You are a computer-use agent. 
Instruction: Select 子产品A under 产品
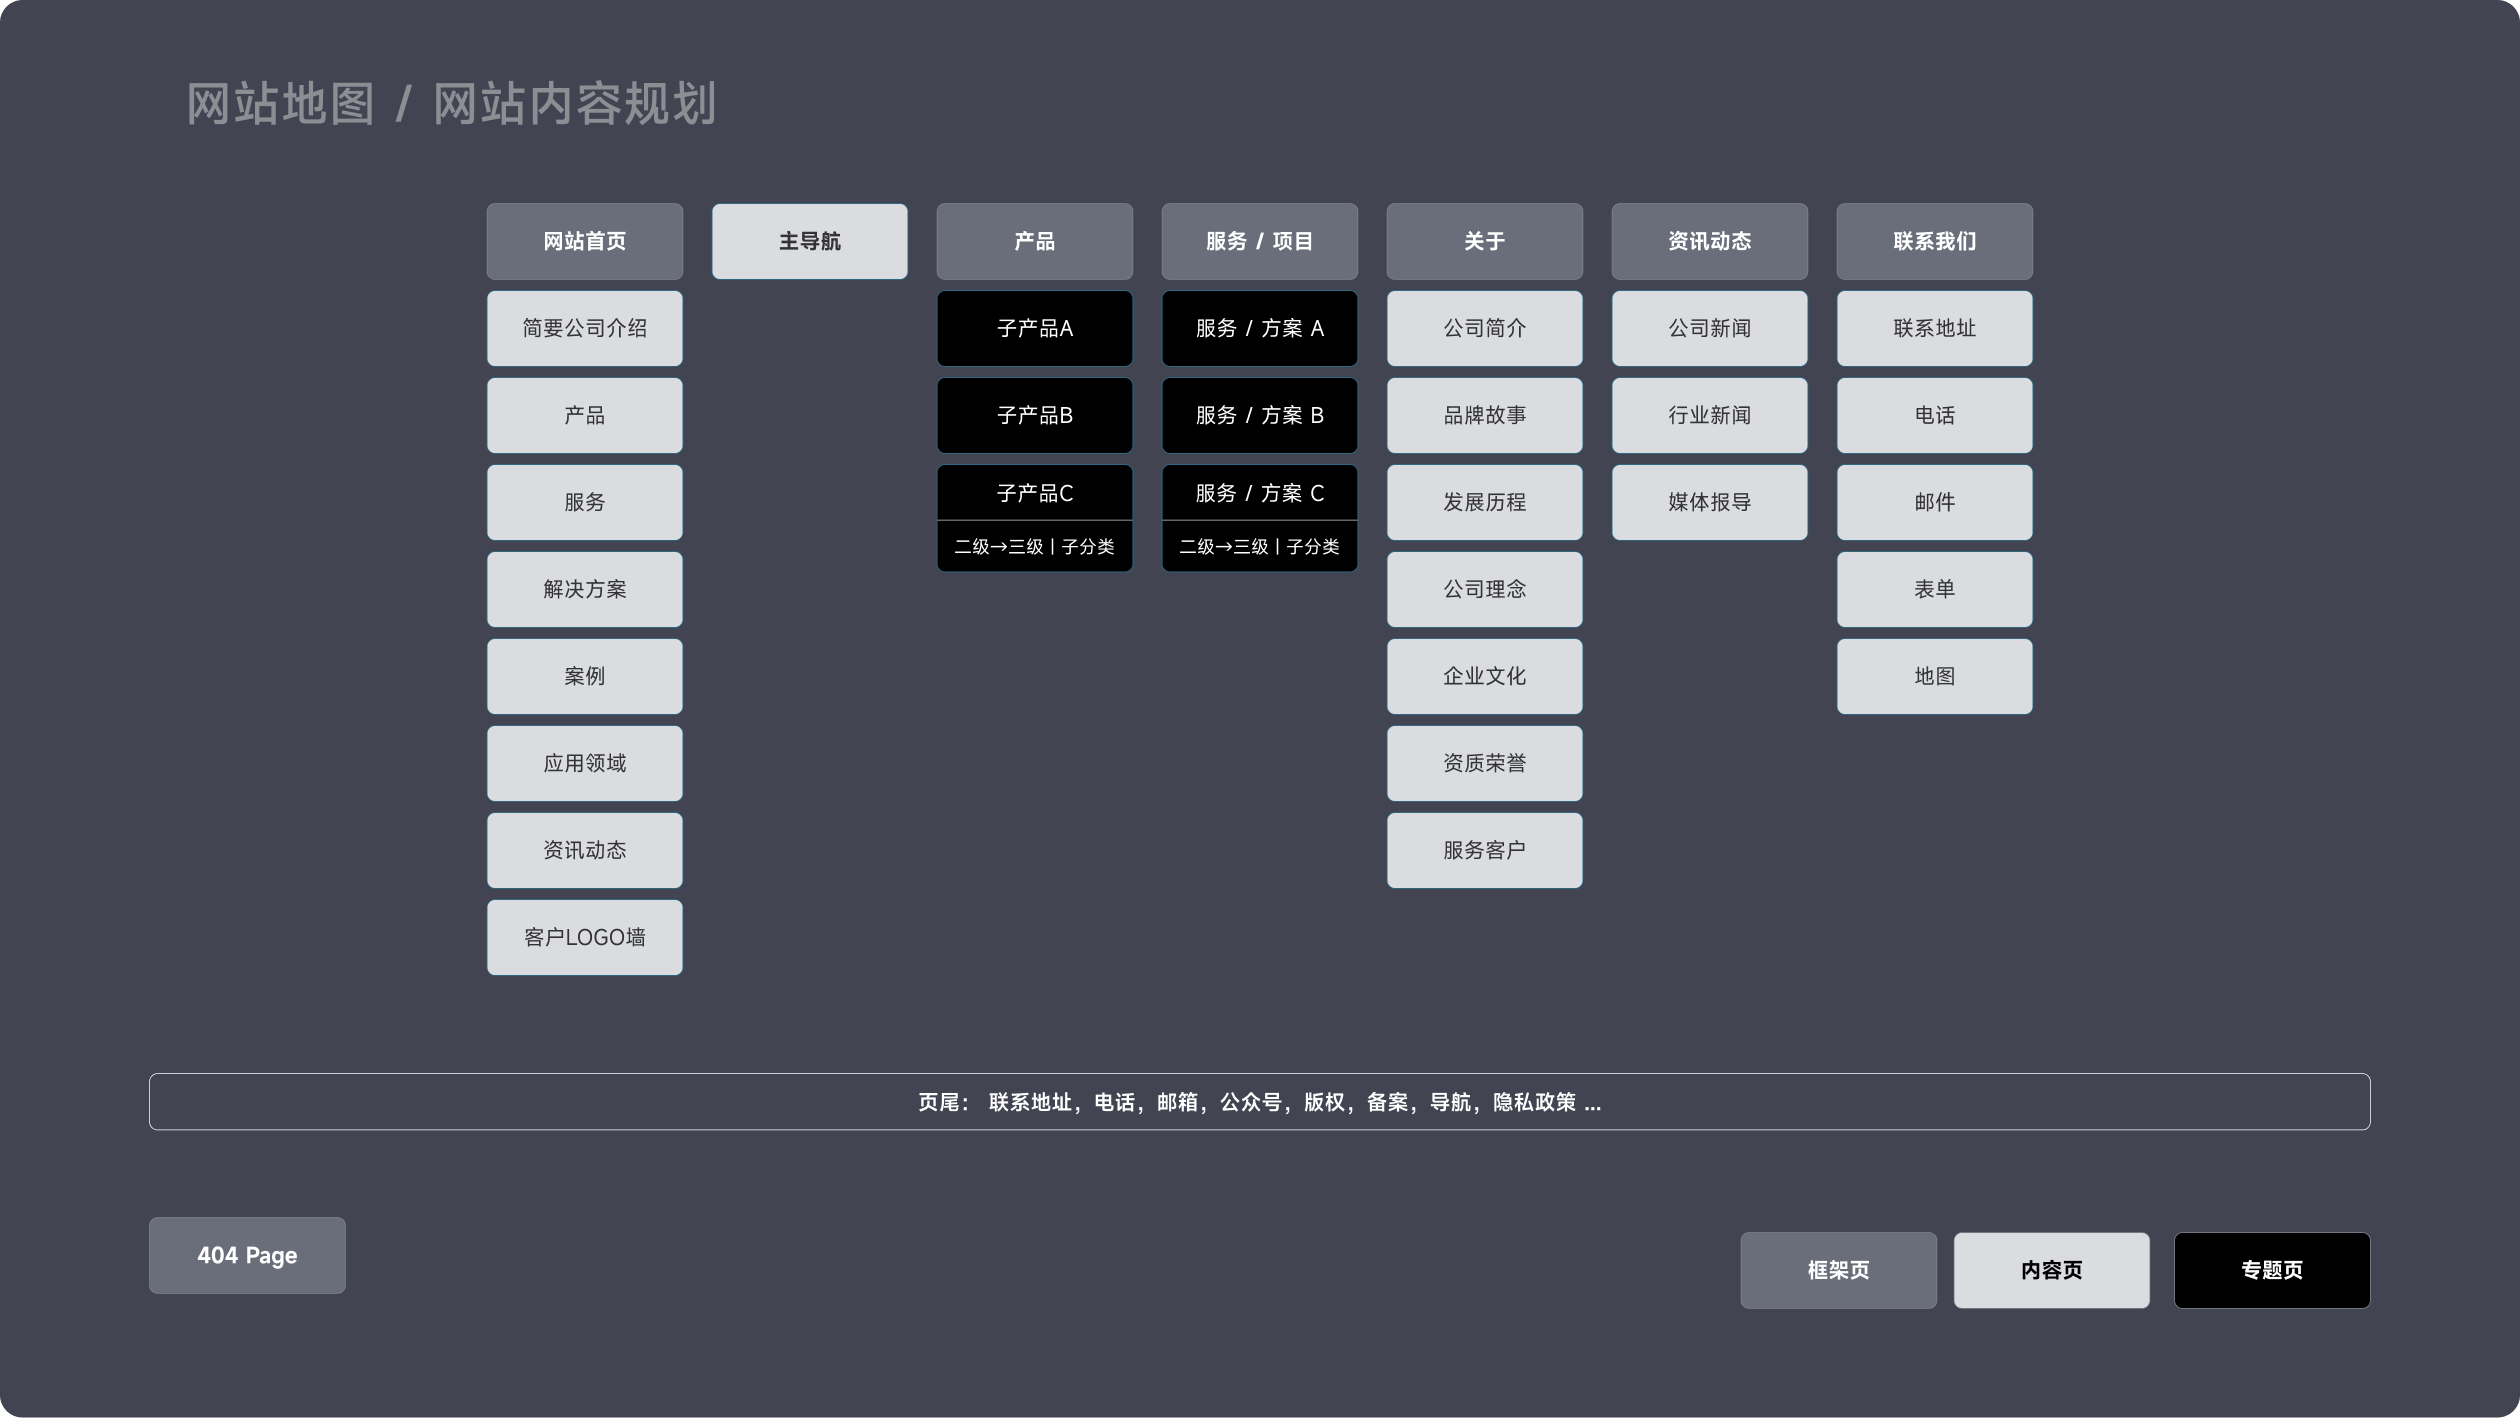point(1034,328)
